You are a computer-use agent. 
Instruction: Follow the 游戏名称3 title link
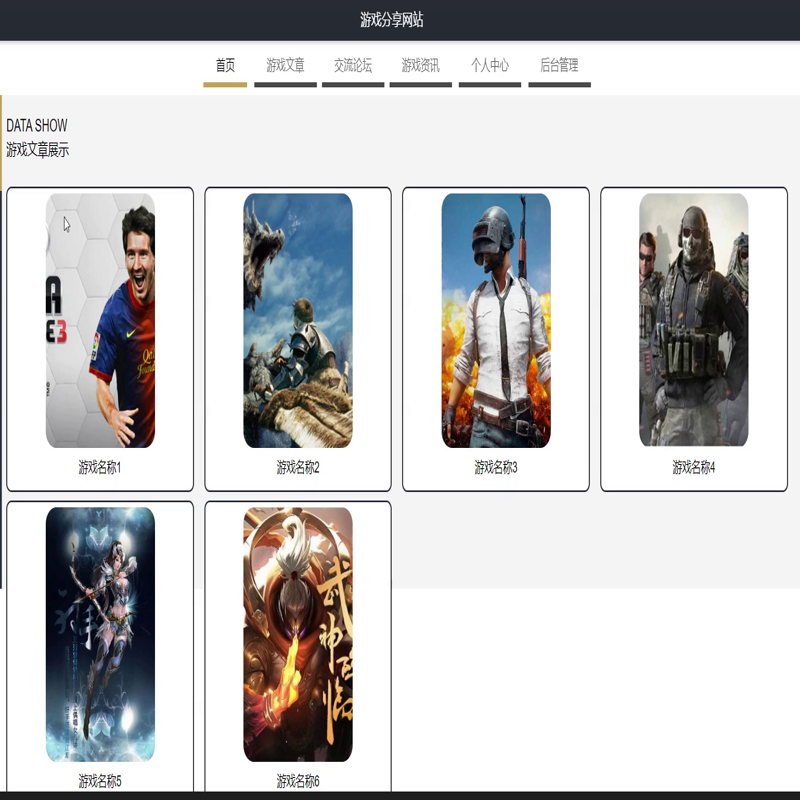point(496,467)
